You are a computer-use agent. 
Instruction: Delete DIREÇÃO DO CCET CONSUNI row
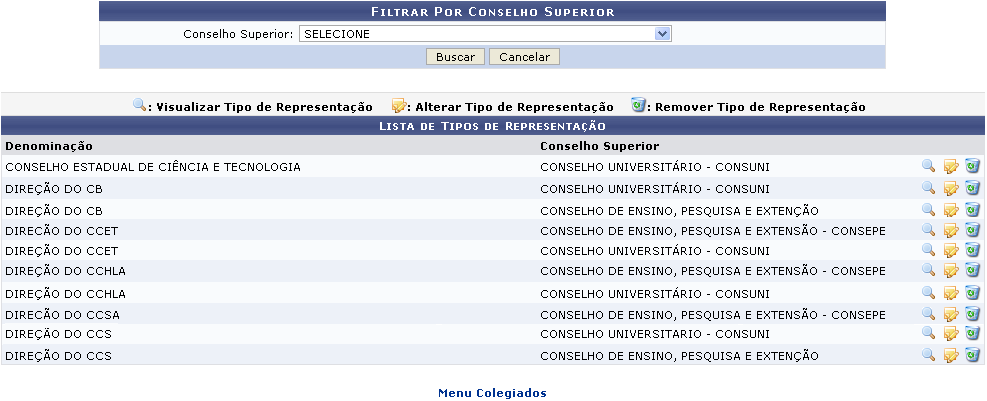point(973,250)
